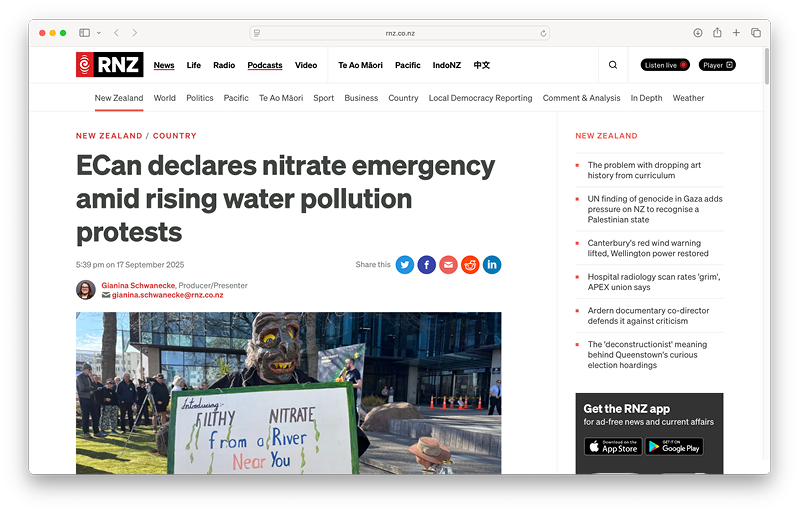Open the site search magnifier icon
800x512 pixels.
pos(613,65)
